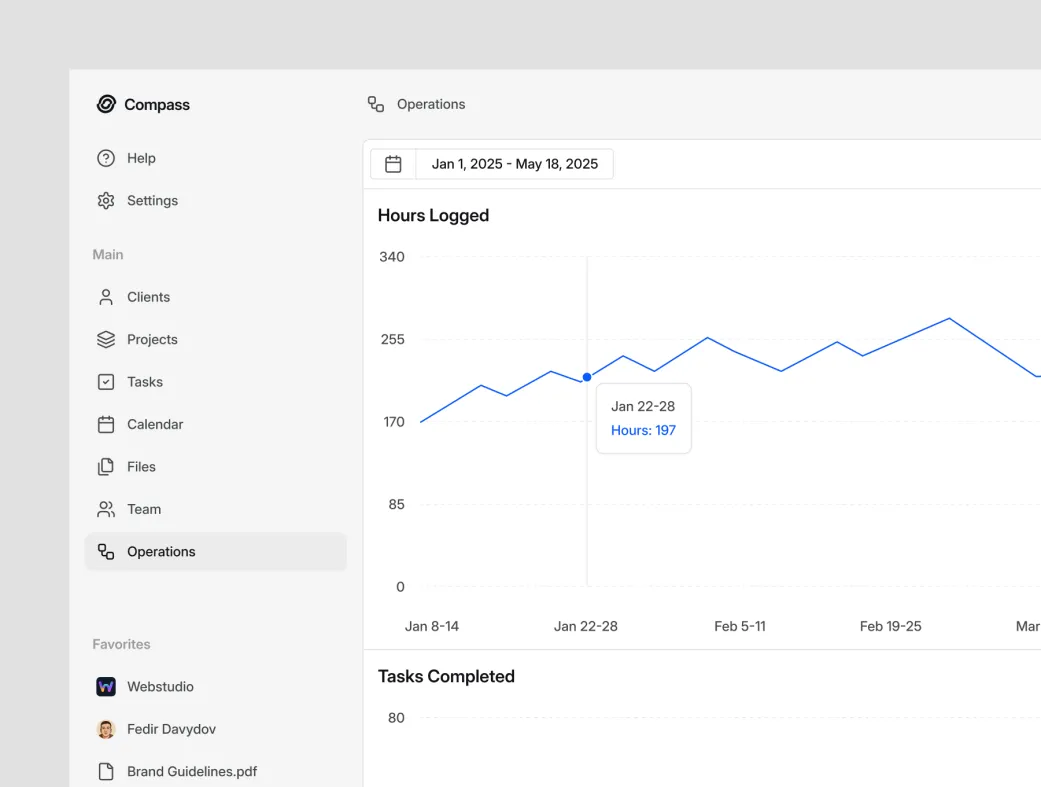Open the calendar date picker icon
Viewport: 1041px width, 787px height.
[x=393, y=164]
